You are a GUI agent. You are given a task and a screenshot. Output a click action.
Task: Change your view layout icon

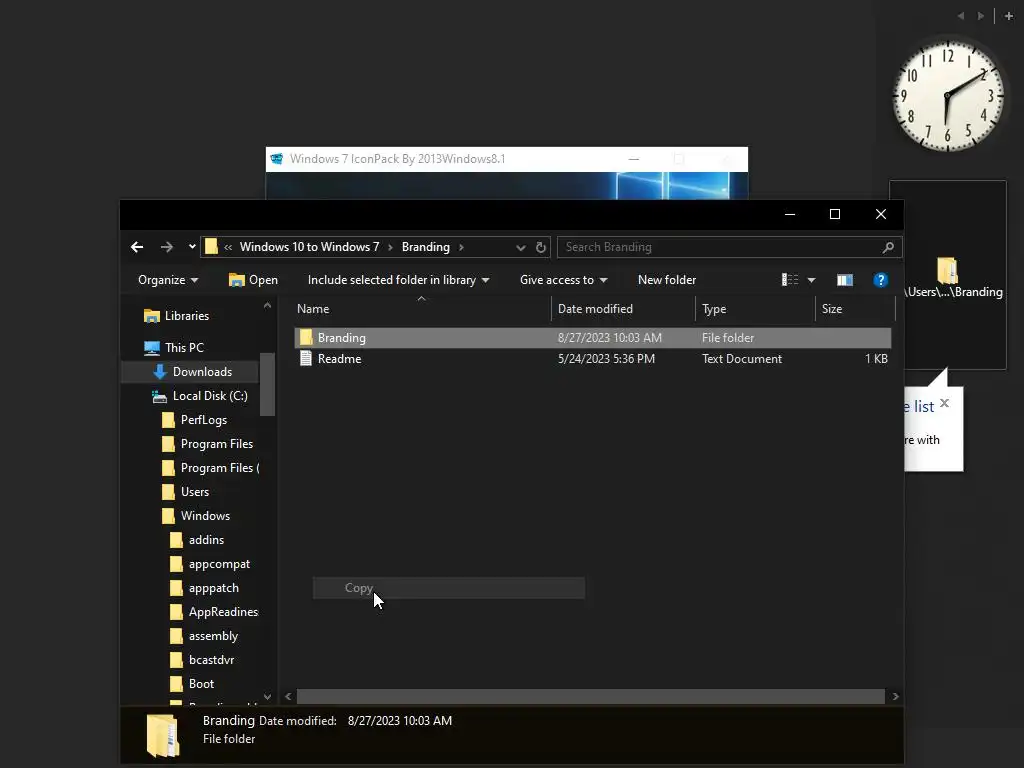click(790, 280)
